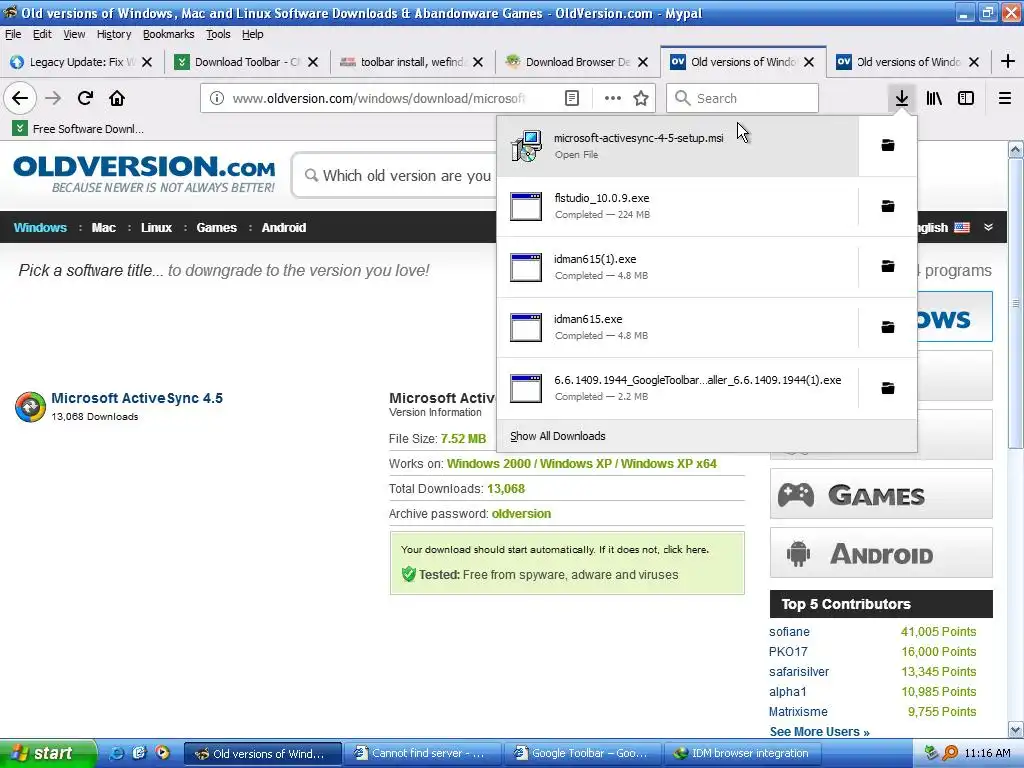Image resolution: width=1024 pixels, height=768 pixels.
Task: Expand the language selector chevron
Action: 989,227
